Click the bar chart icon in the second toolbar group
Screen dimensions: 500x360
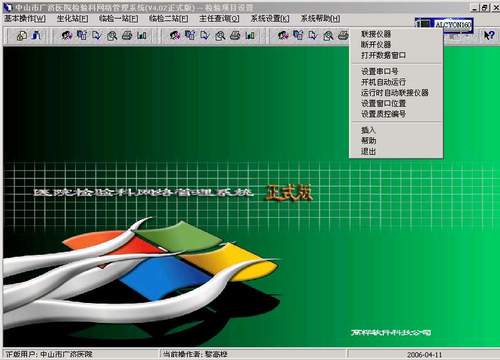point(250,35)
